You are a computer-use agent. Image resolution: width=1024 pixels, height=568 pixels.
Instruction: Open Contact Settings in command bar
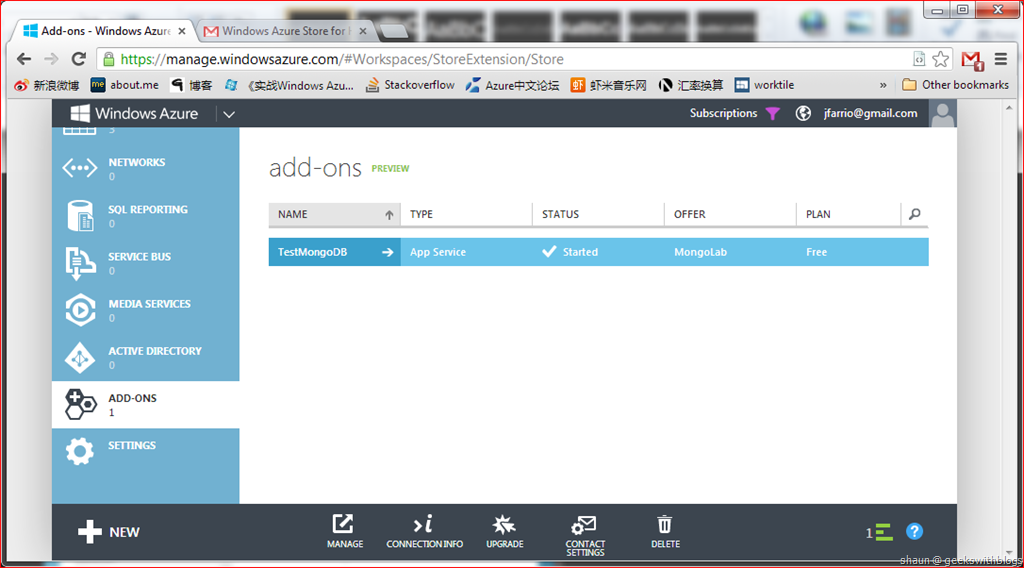[585, 535]
